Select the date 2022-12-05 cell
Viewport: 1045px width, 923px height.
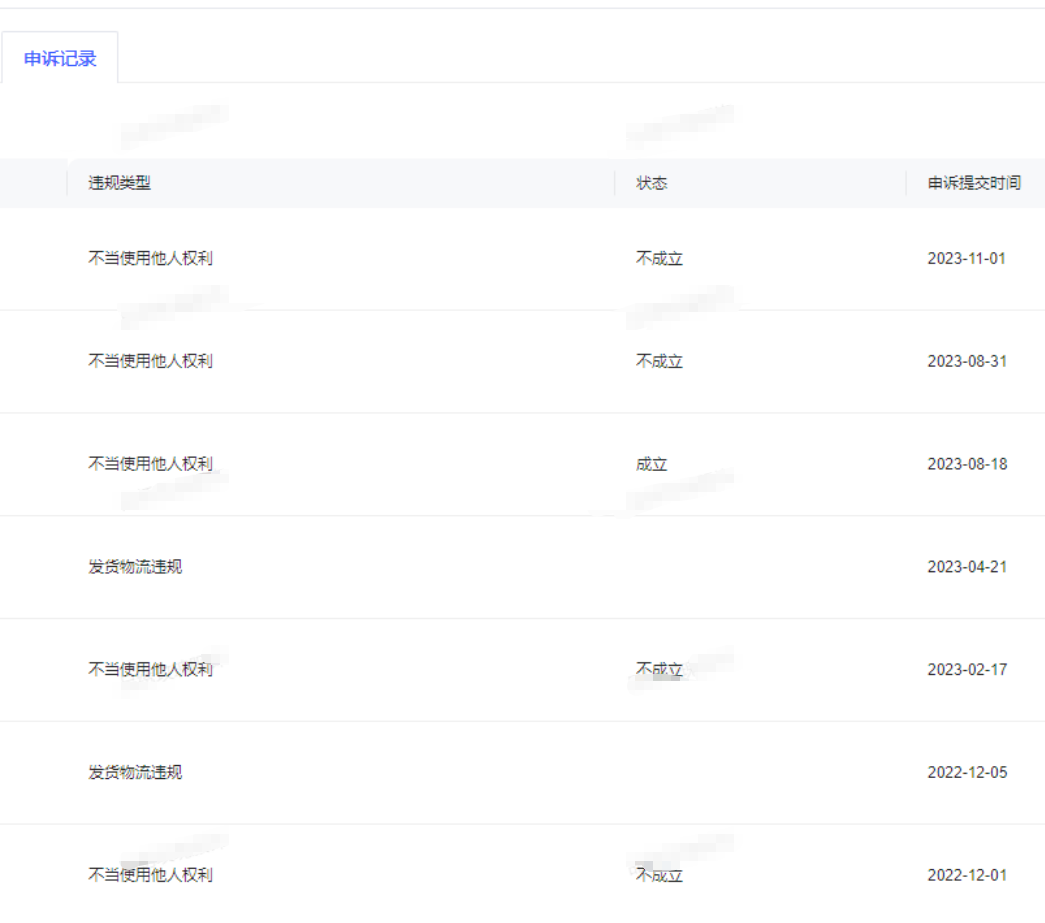966,773
